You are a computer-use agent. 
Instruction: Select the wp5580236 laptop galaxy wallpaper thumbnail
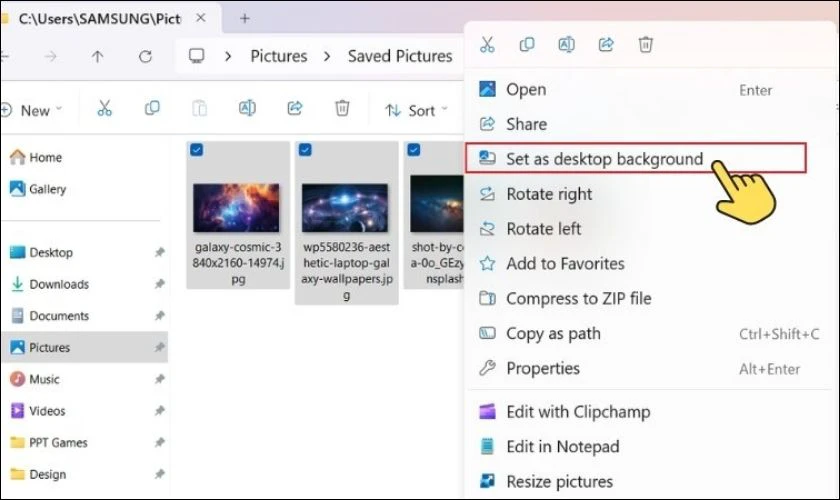[x=345, y=207]
